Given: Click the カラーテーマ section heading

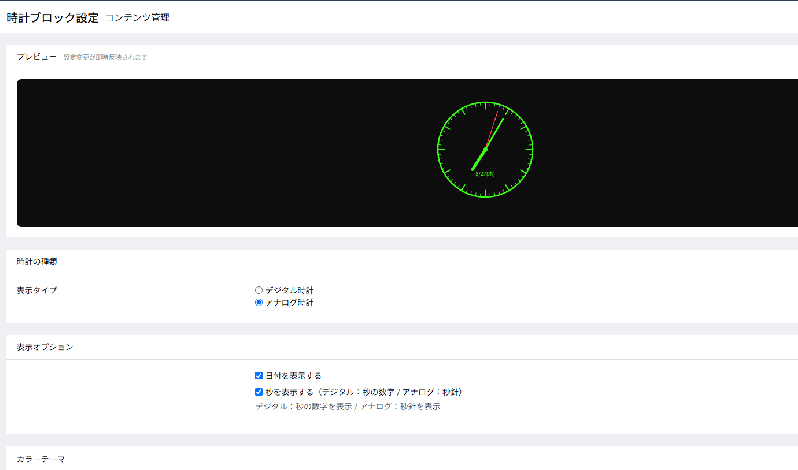Looking at the screenshot, I should point(41,459).
